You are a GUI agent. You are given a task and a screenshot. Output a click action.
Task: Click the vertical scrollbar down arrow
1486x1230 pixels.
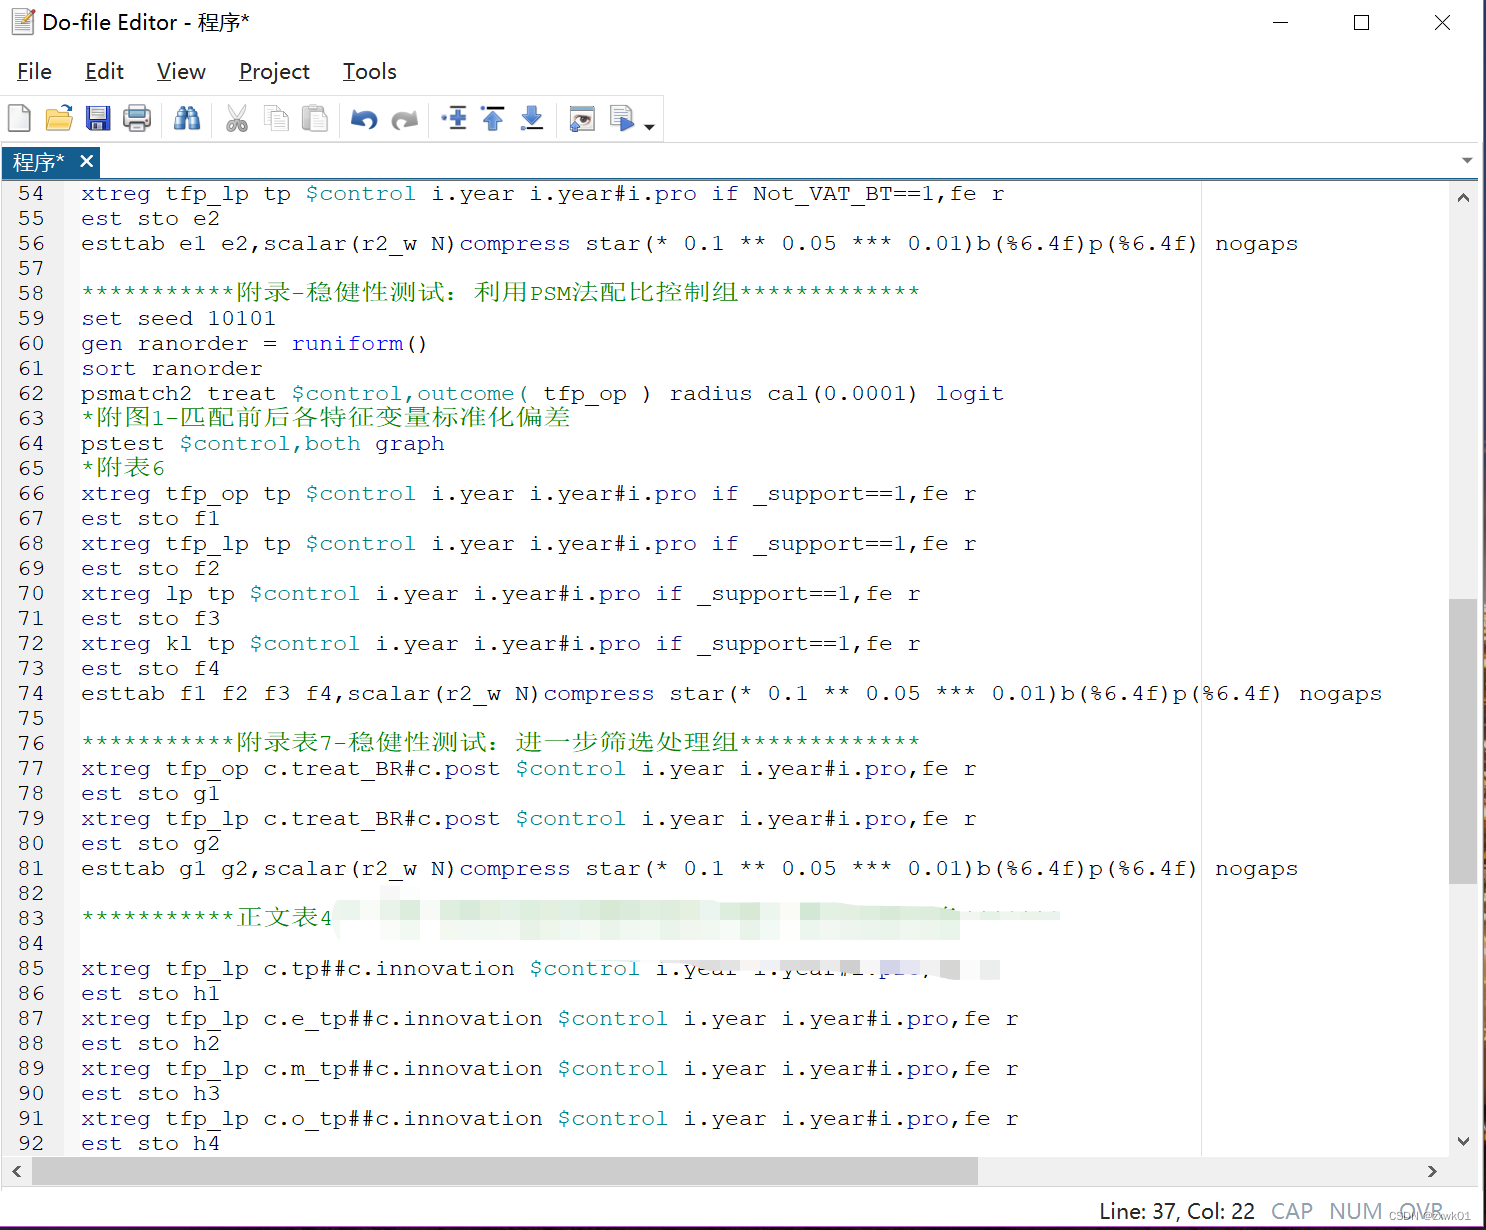click(x=1463, y=1141)
